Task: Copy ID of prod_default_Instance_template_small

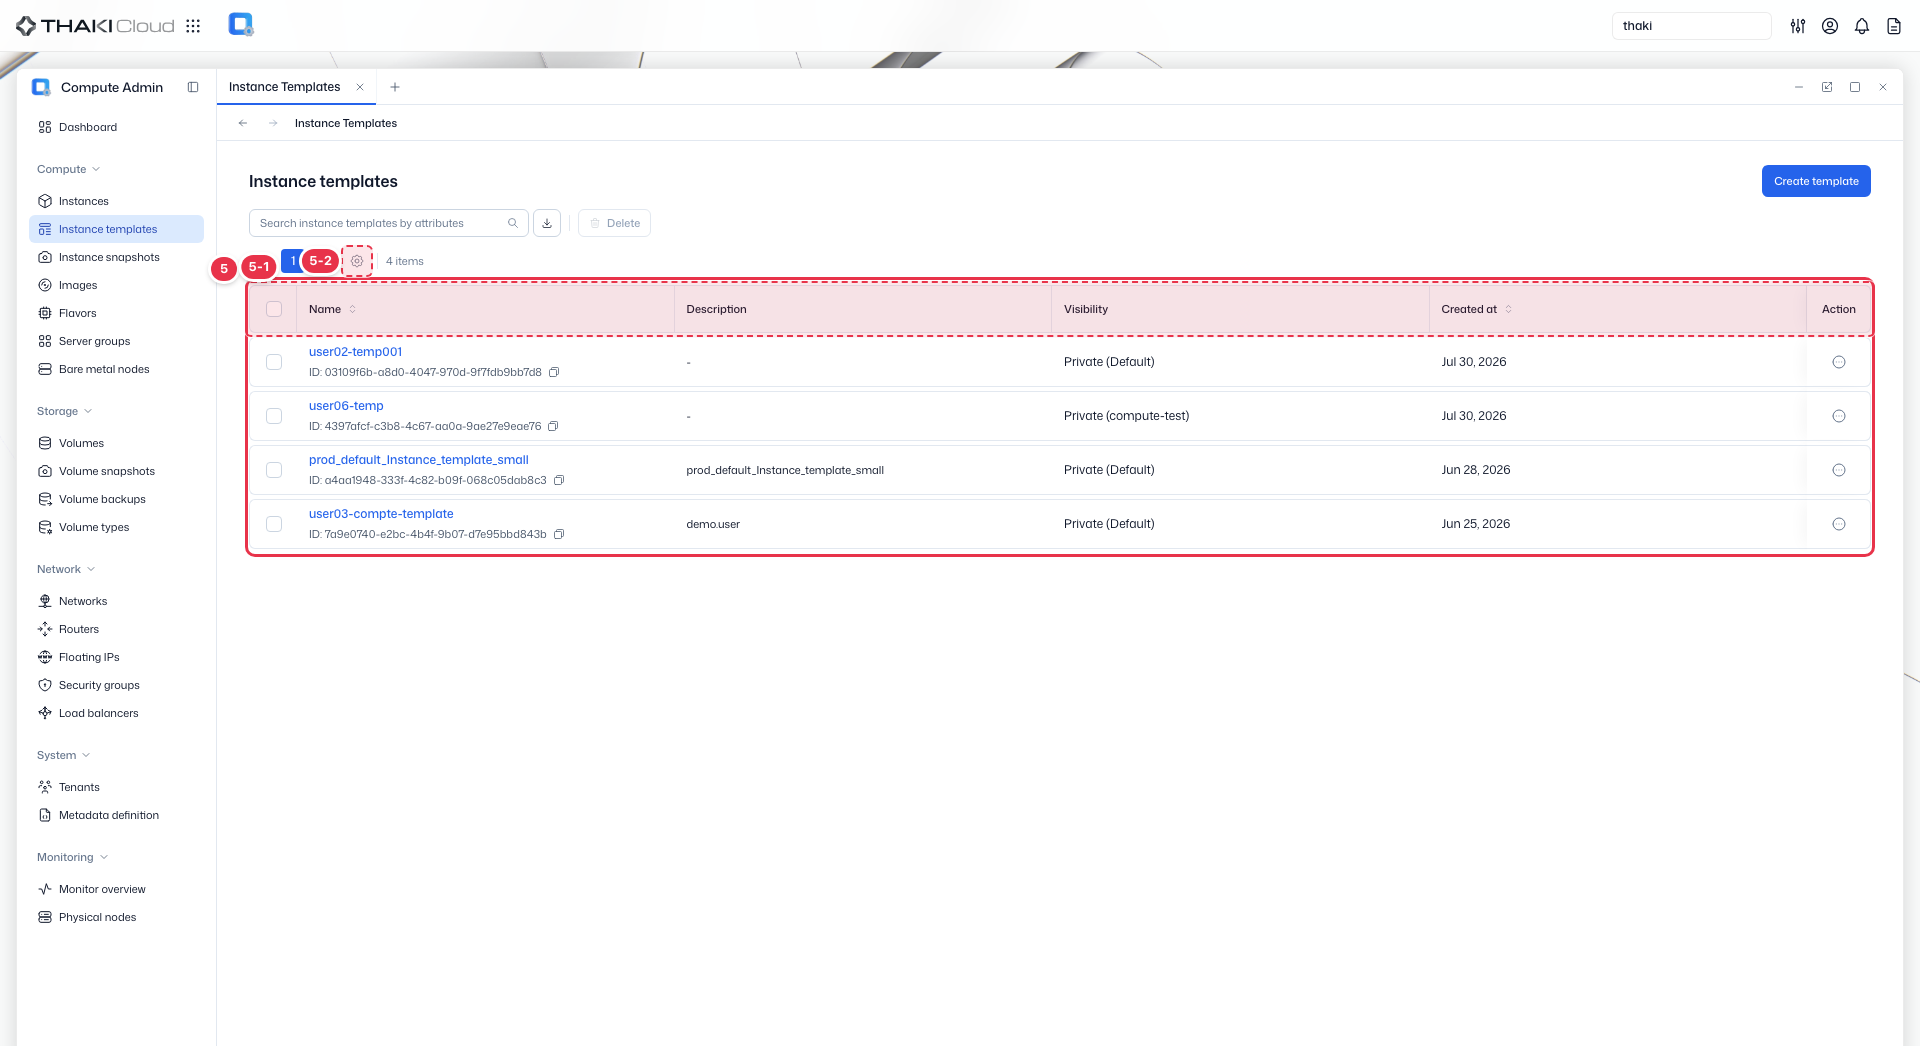Action: (x=559, y=480)
